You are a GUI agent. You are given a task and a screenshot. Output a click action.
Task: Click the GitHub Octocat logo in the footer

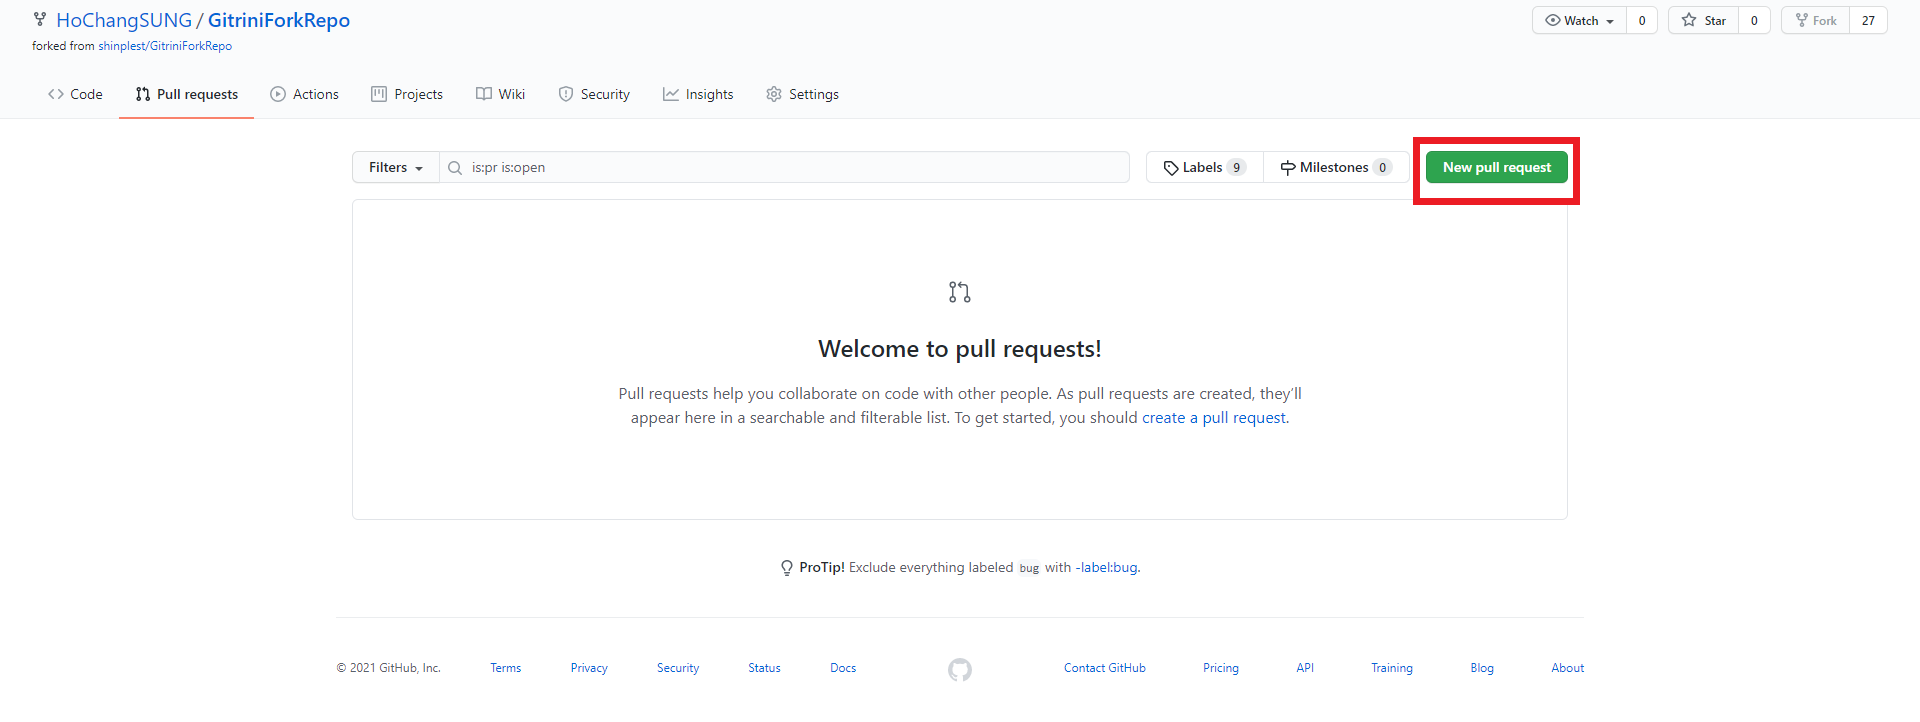(x=960, y=670)
